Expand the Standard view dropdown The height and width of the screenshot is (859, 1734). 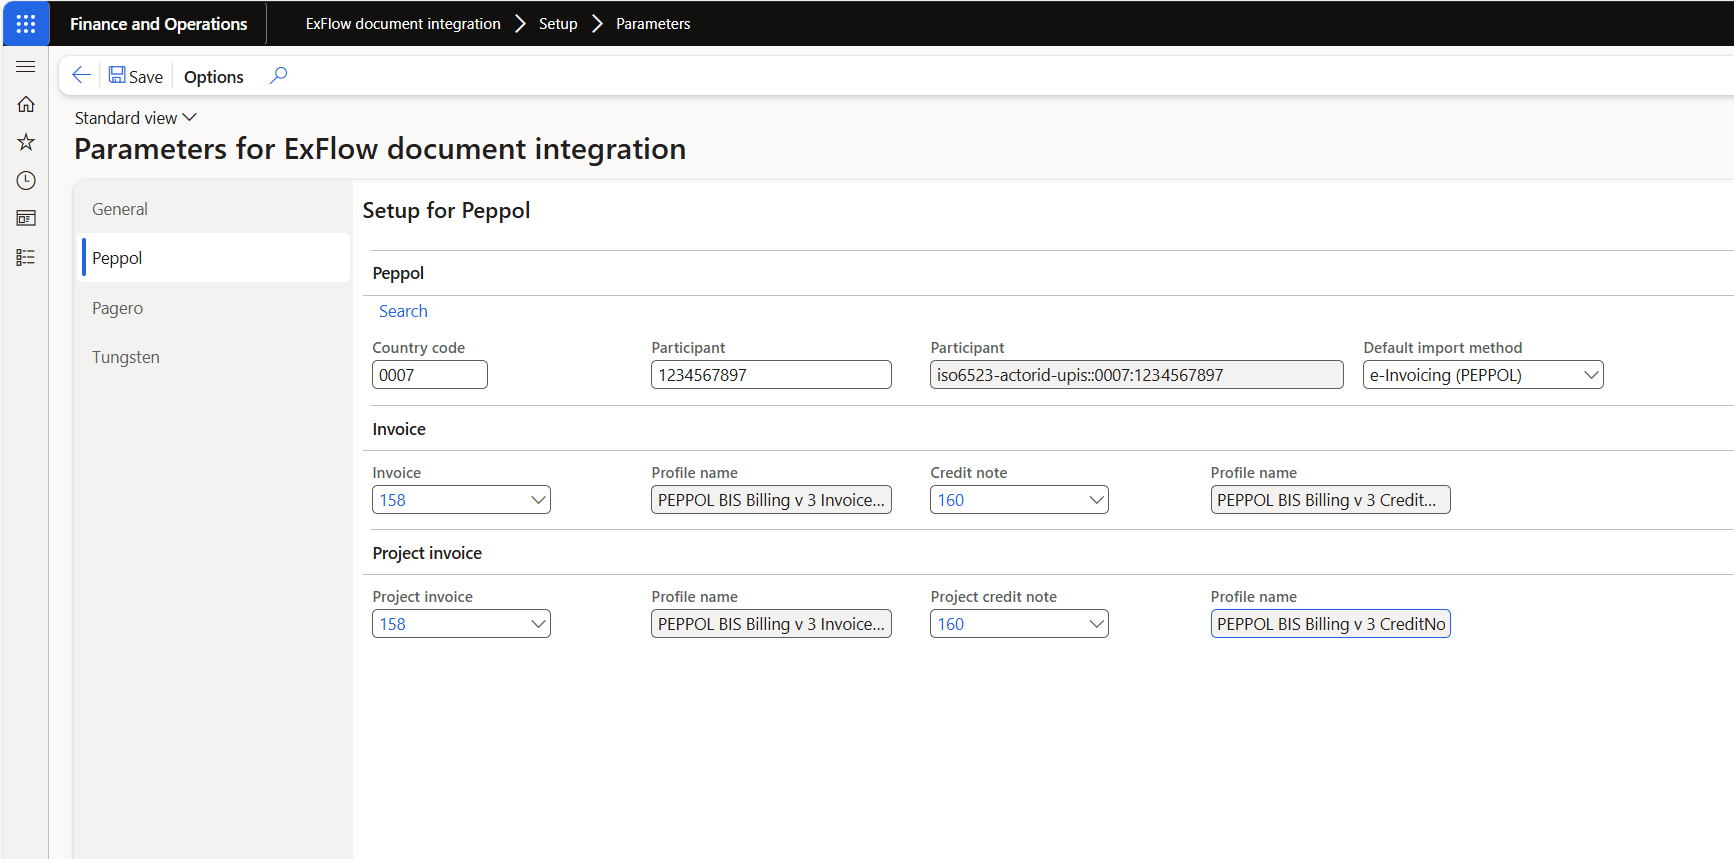[x=136, y=118]
